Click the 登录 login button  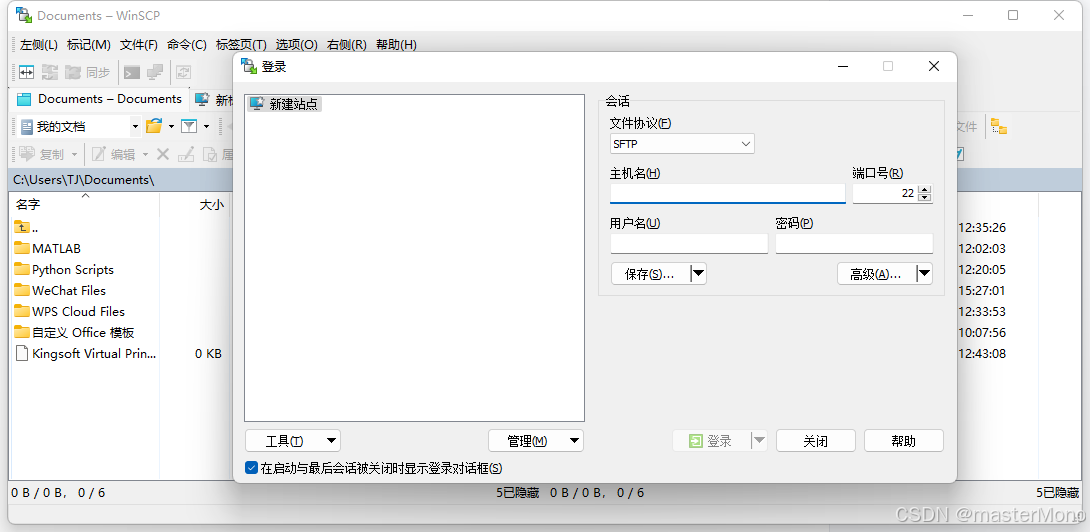coord(712,440)
